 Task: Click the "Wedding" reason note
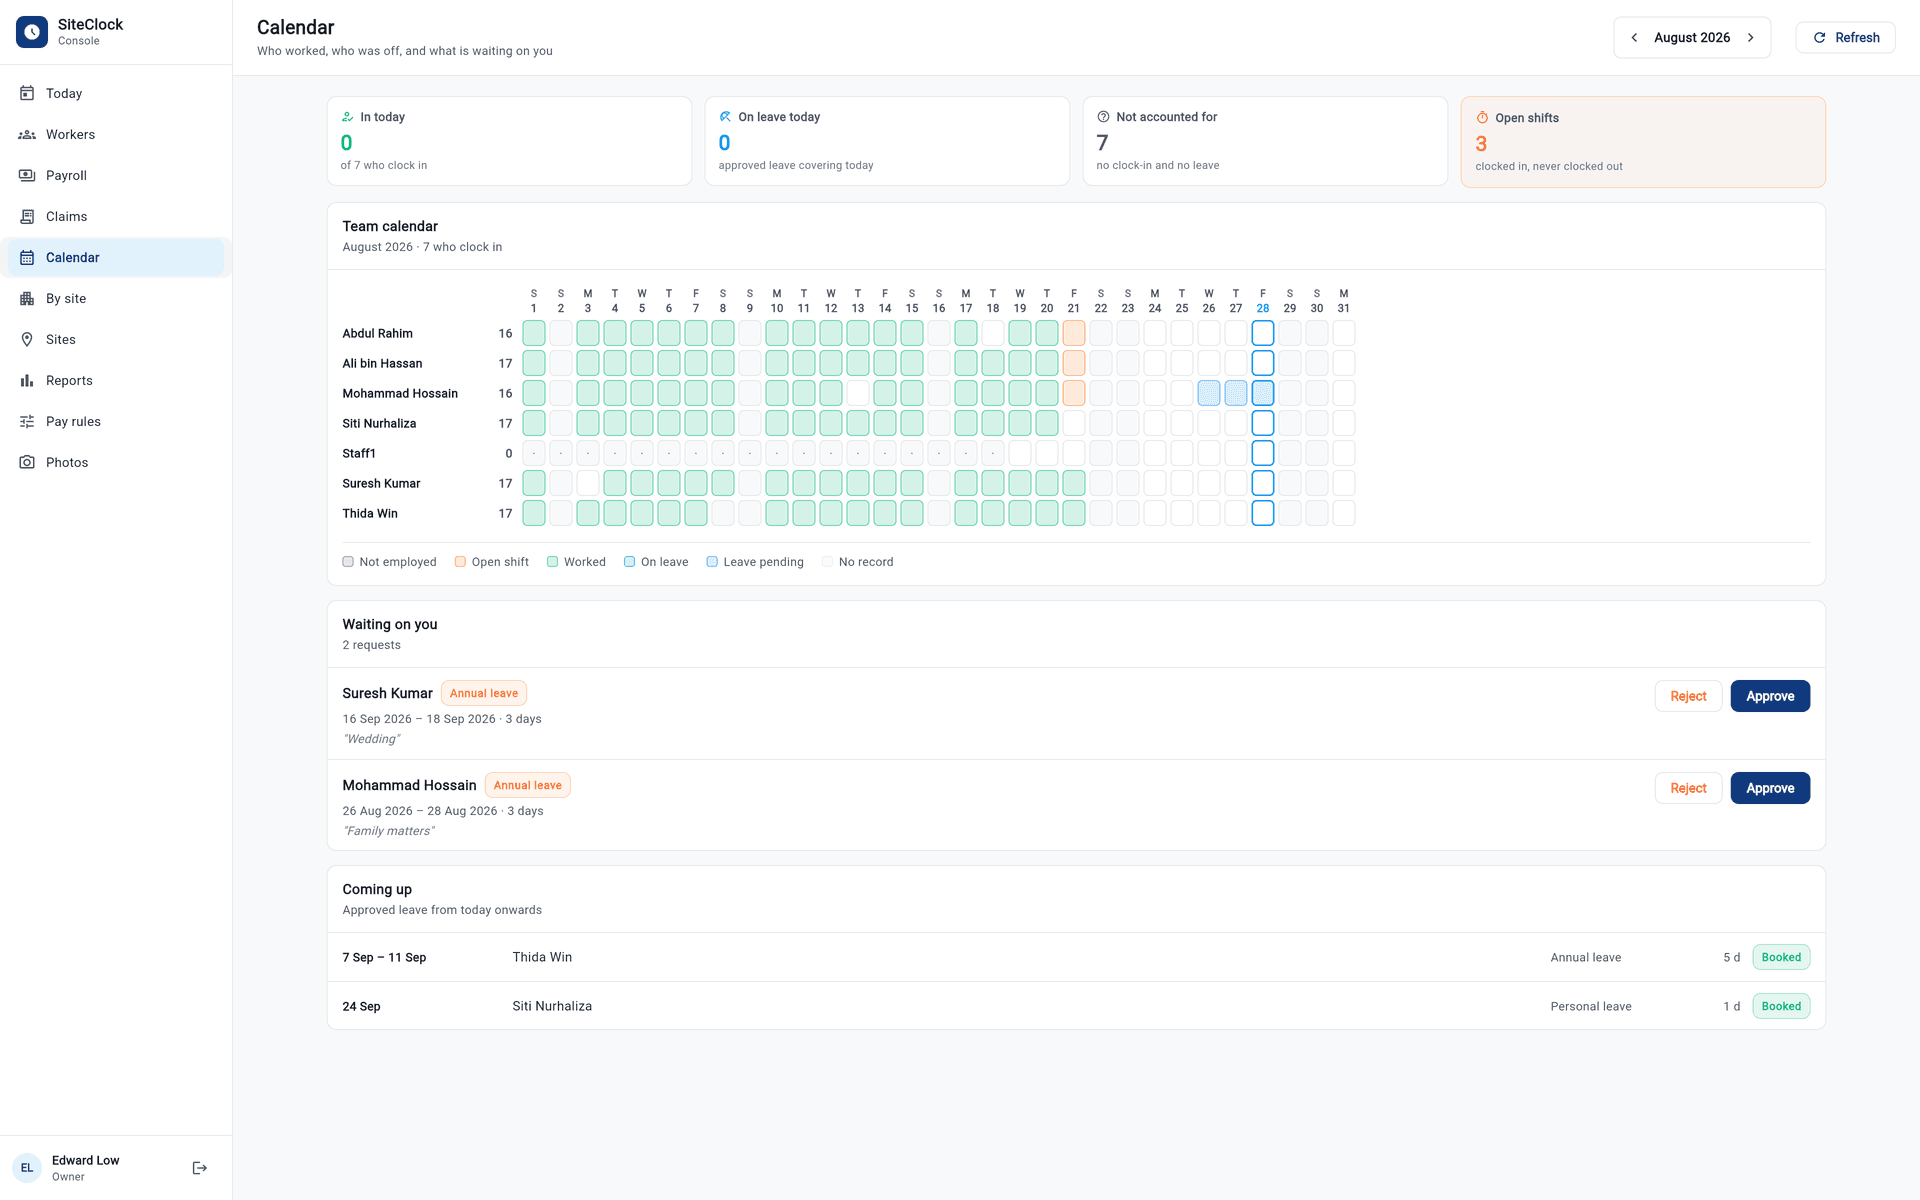tap(371, 739)
